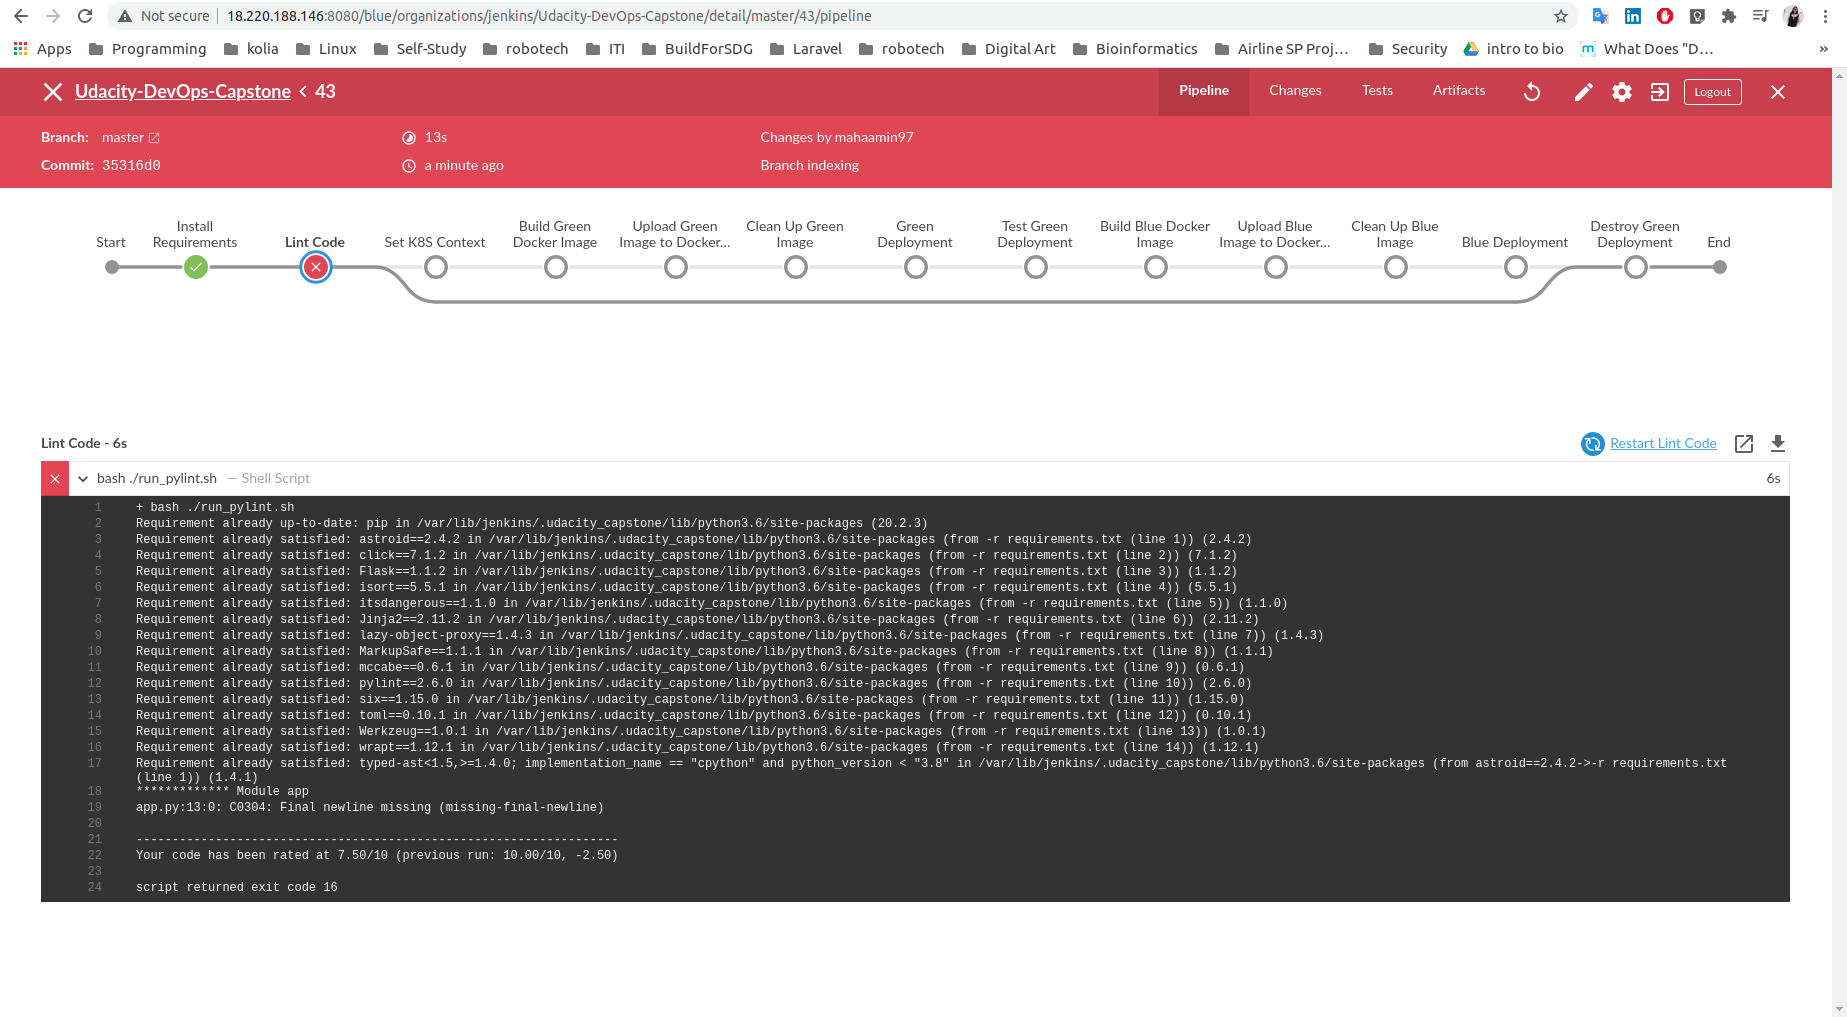Screen dimensions: 1847x1017
Task: Click the blue restart icon beside Restart Lint Code
Action: pyautogui.click(x=1592, y=443)
